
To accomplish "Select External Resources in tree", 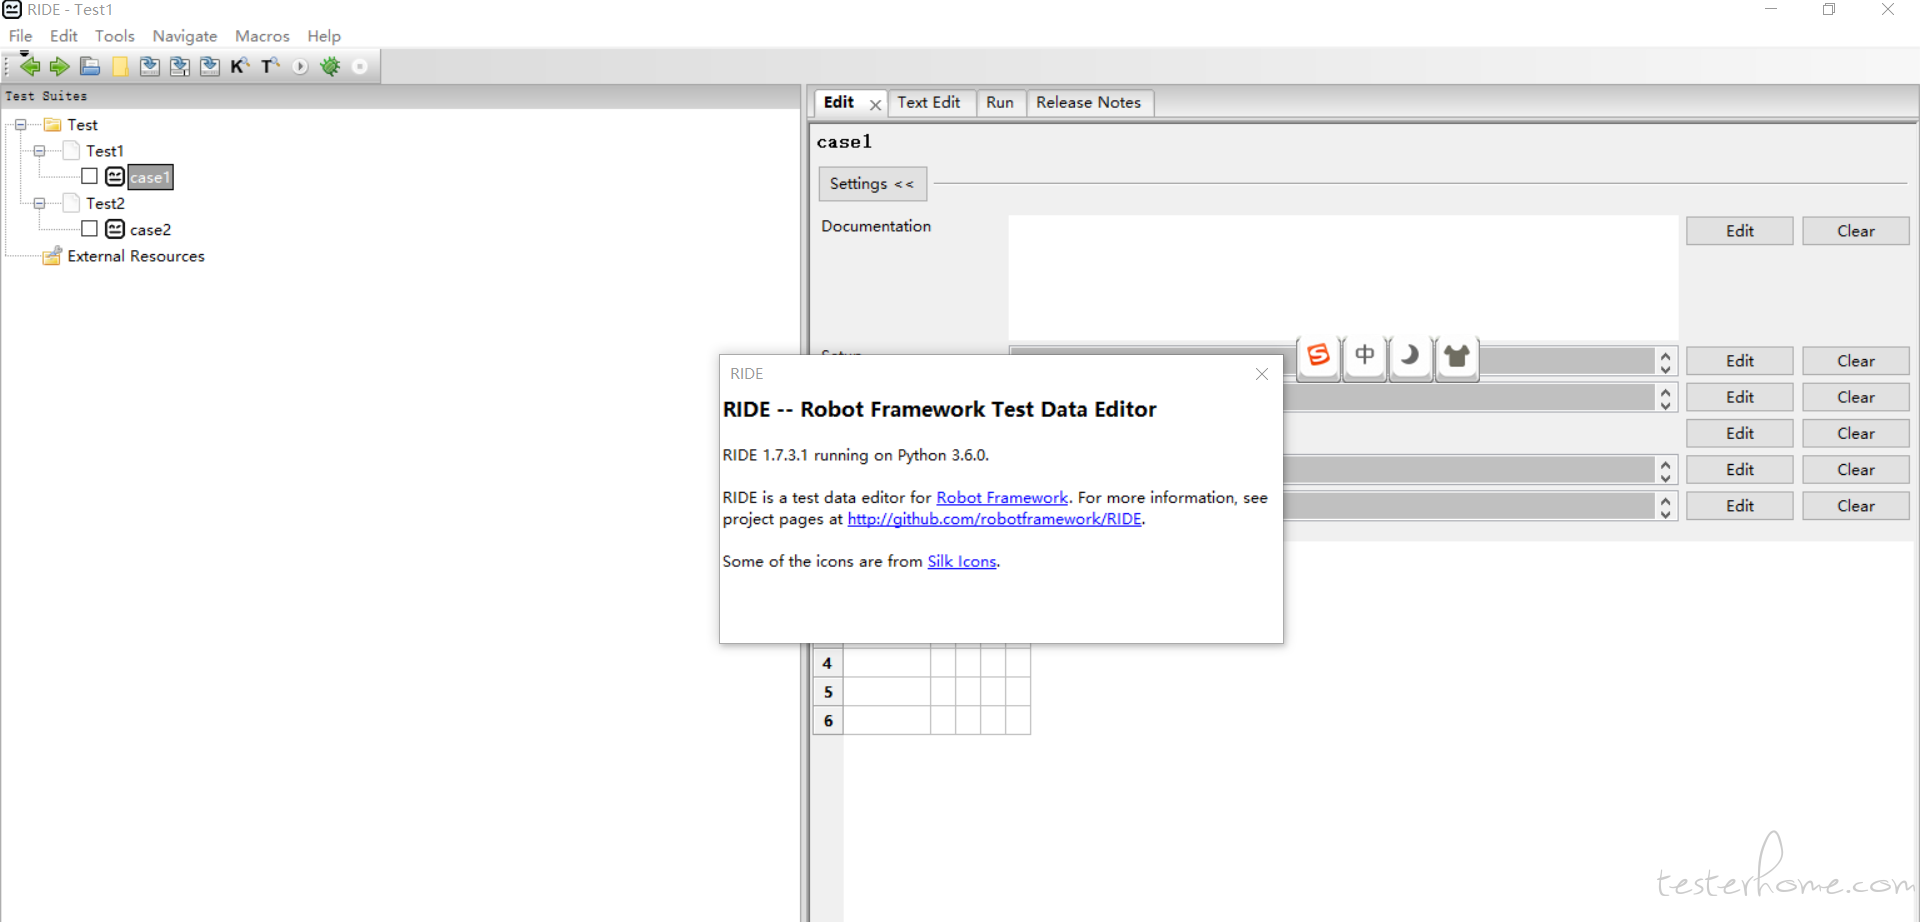I will pos(136,256).
